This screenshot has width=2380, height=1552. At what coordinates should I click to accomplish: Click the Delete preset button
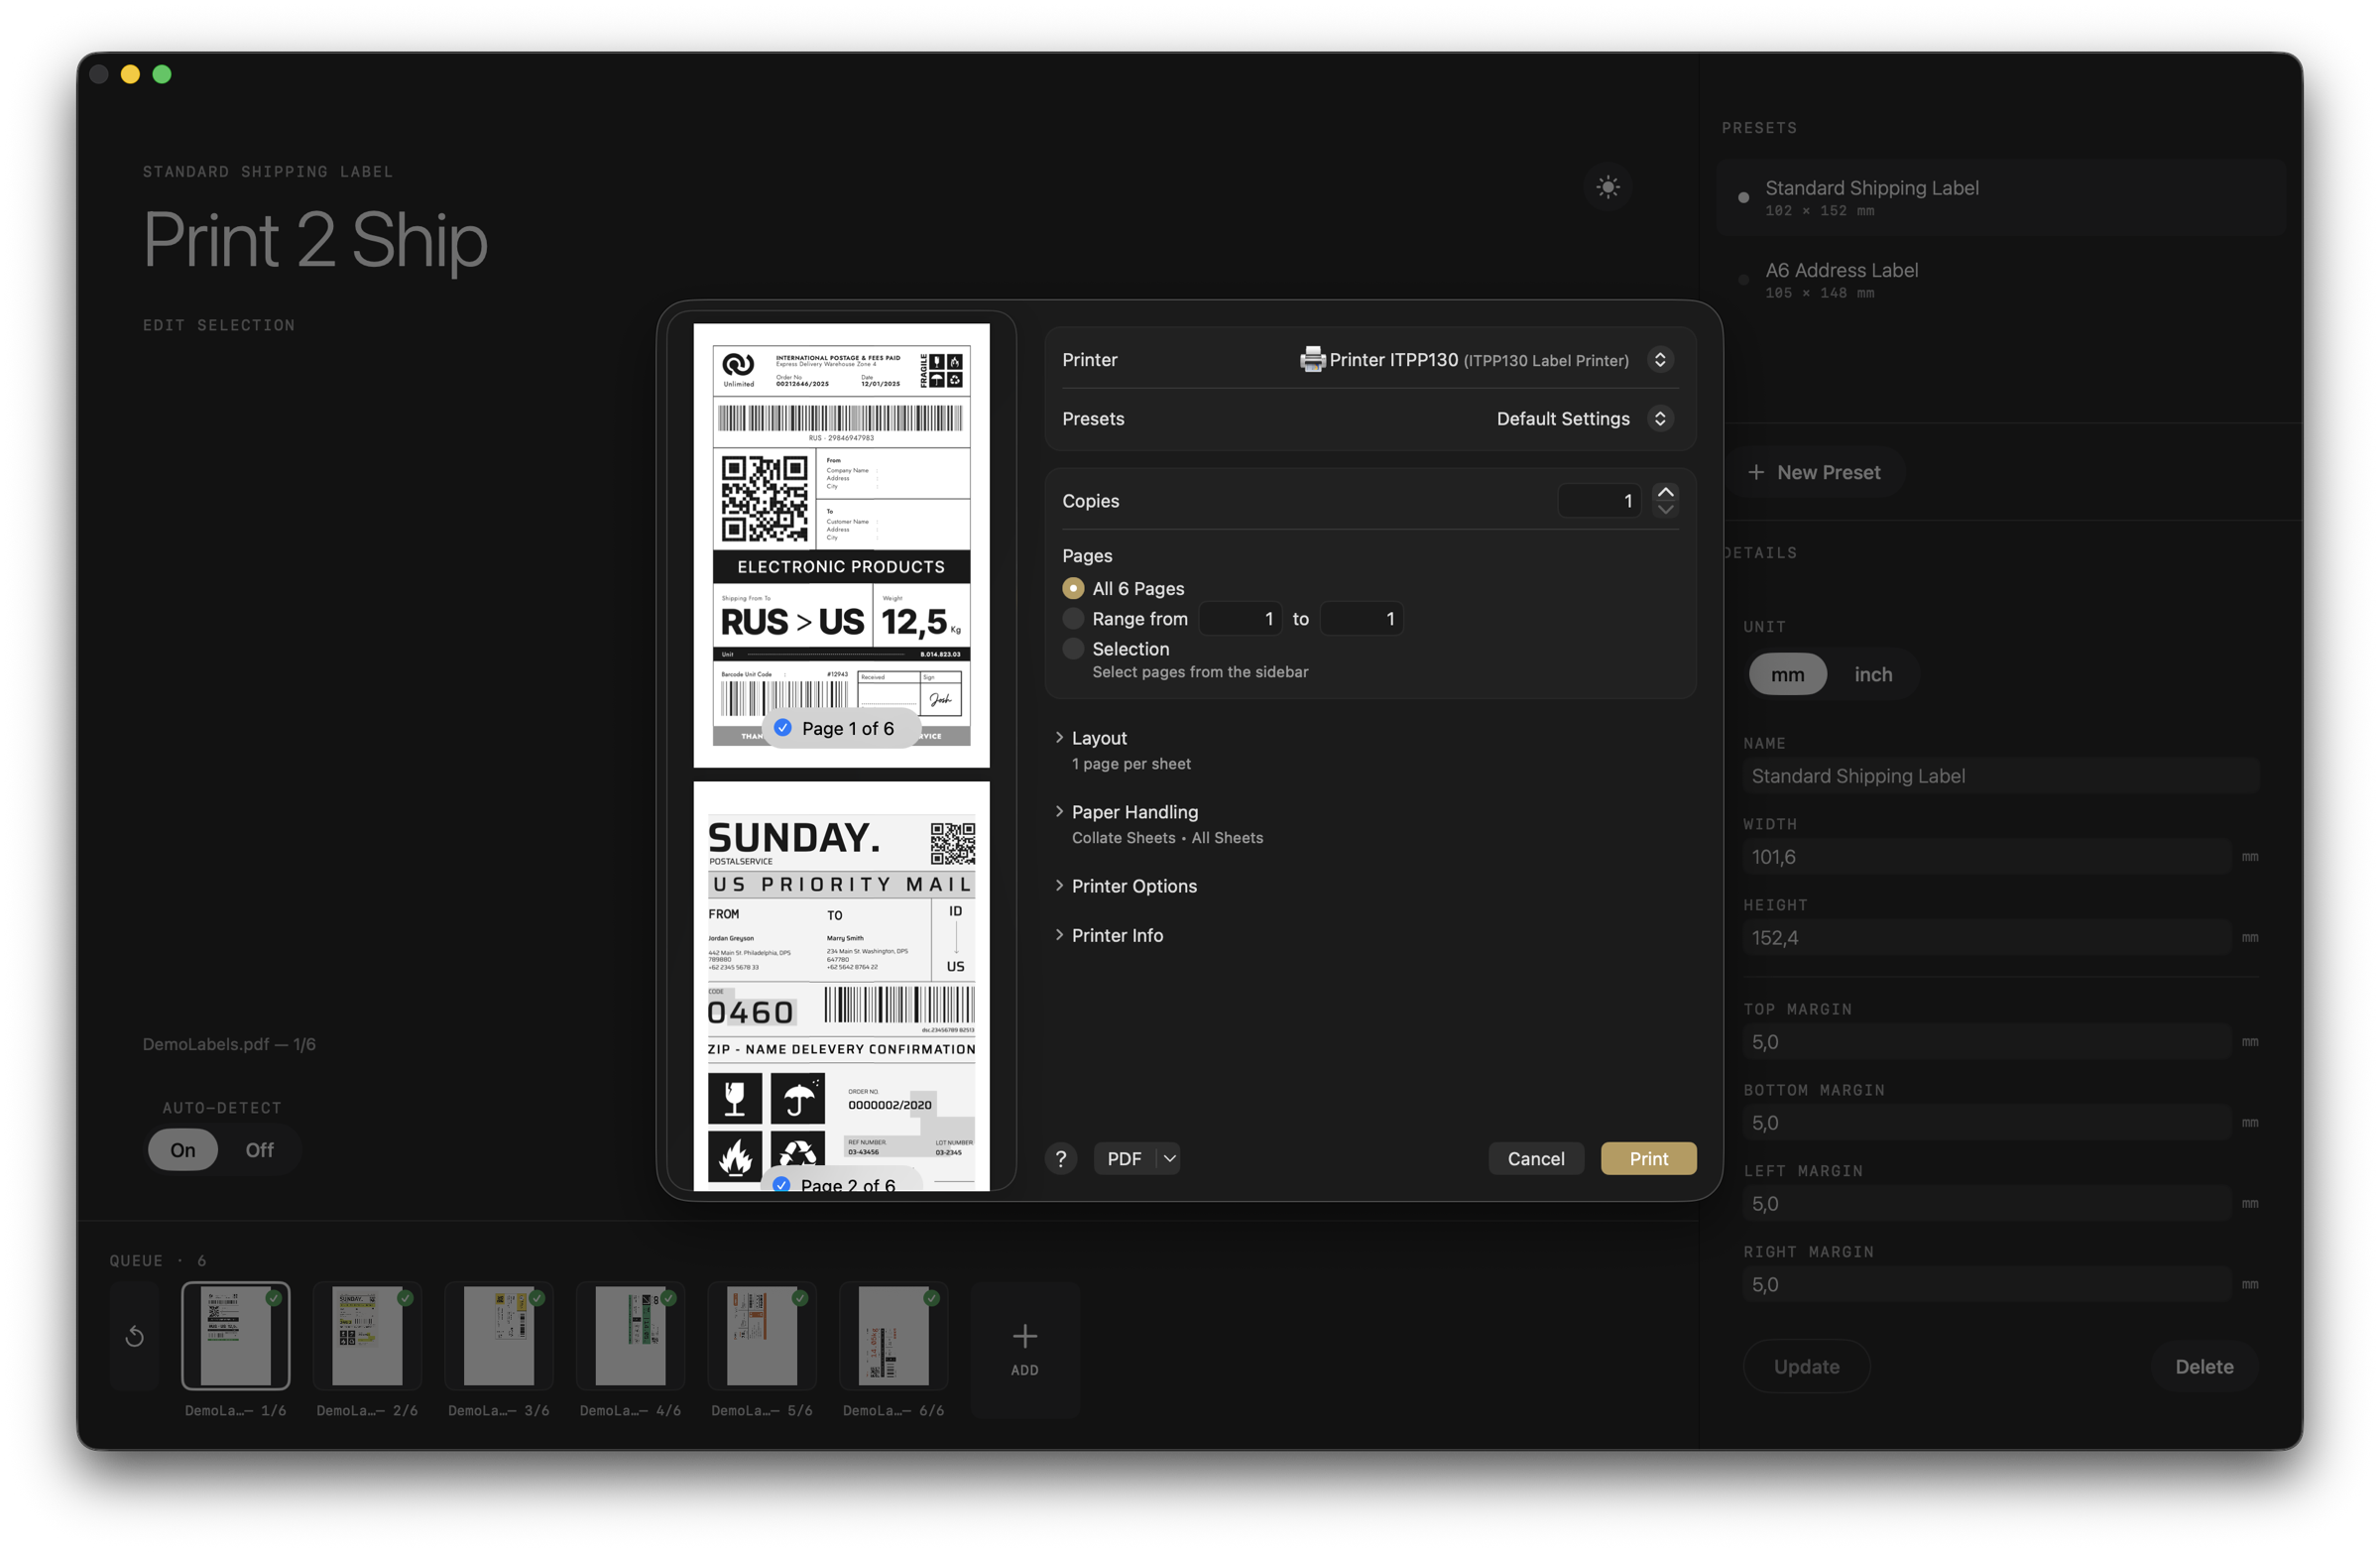[x=2204, y=1366]
